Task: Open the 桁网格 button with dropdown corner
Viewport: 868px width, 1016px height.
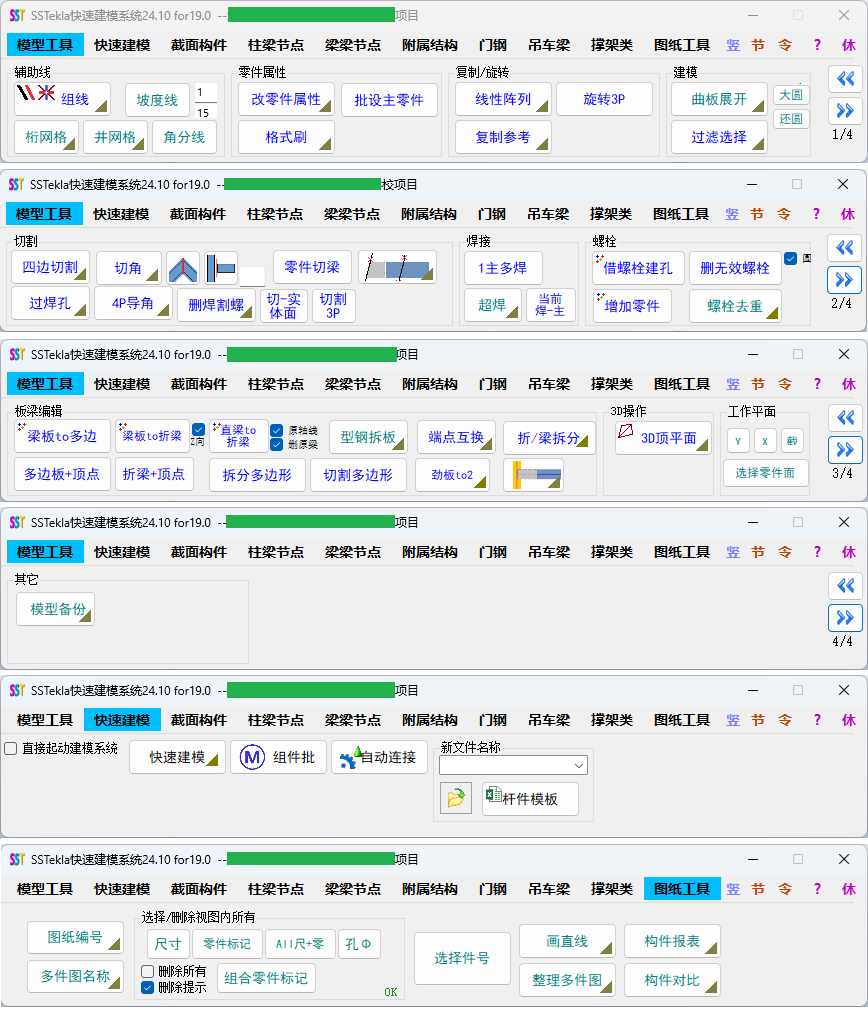Action: pyautogui.click(x=47, y=137)
